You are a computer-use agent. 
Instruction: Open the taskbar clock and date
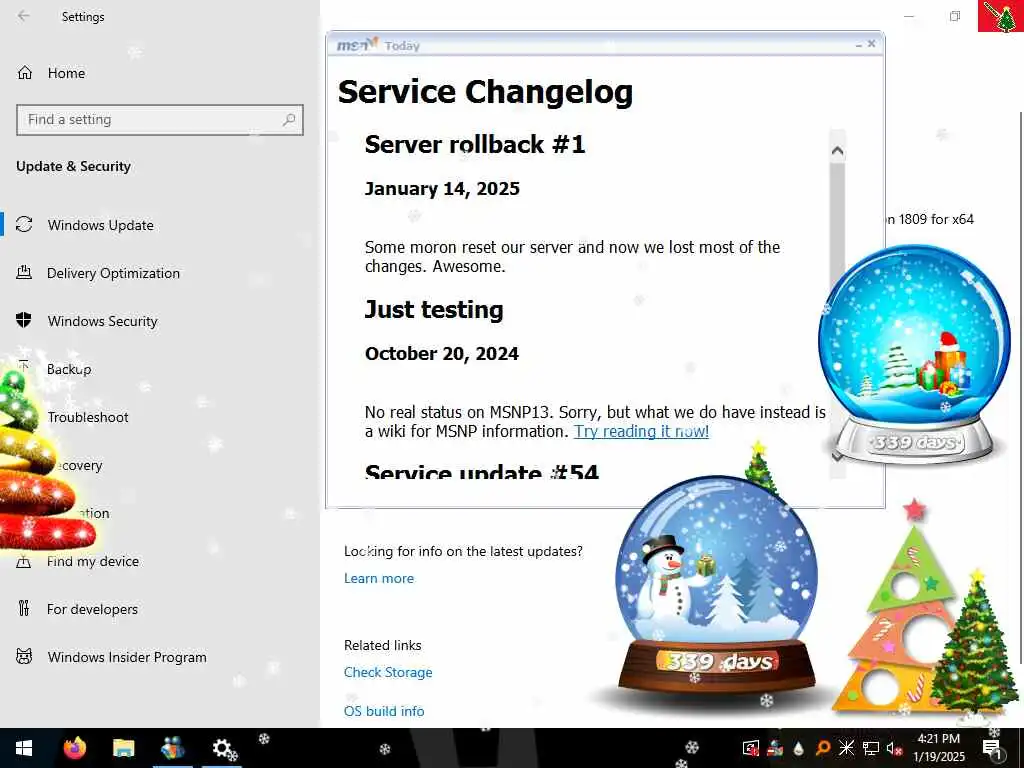(x=938, y=748)
